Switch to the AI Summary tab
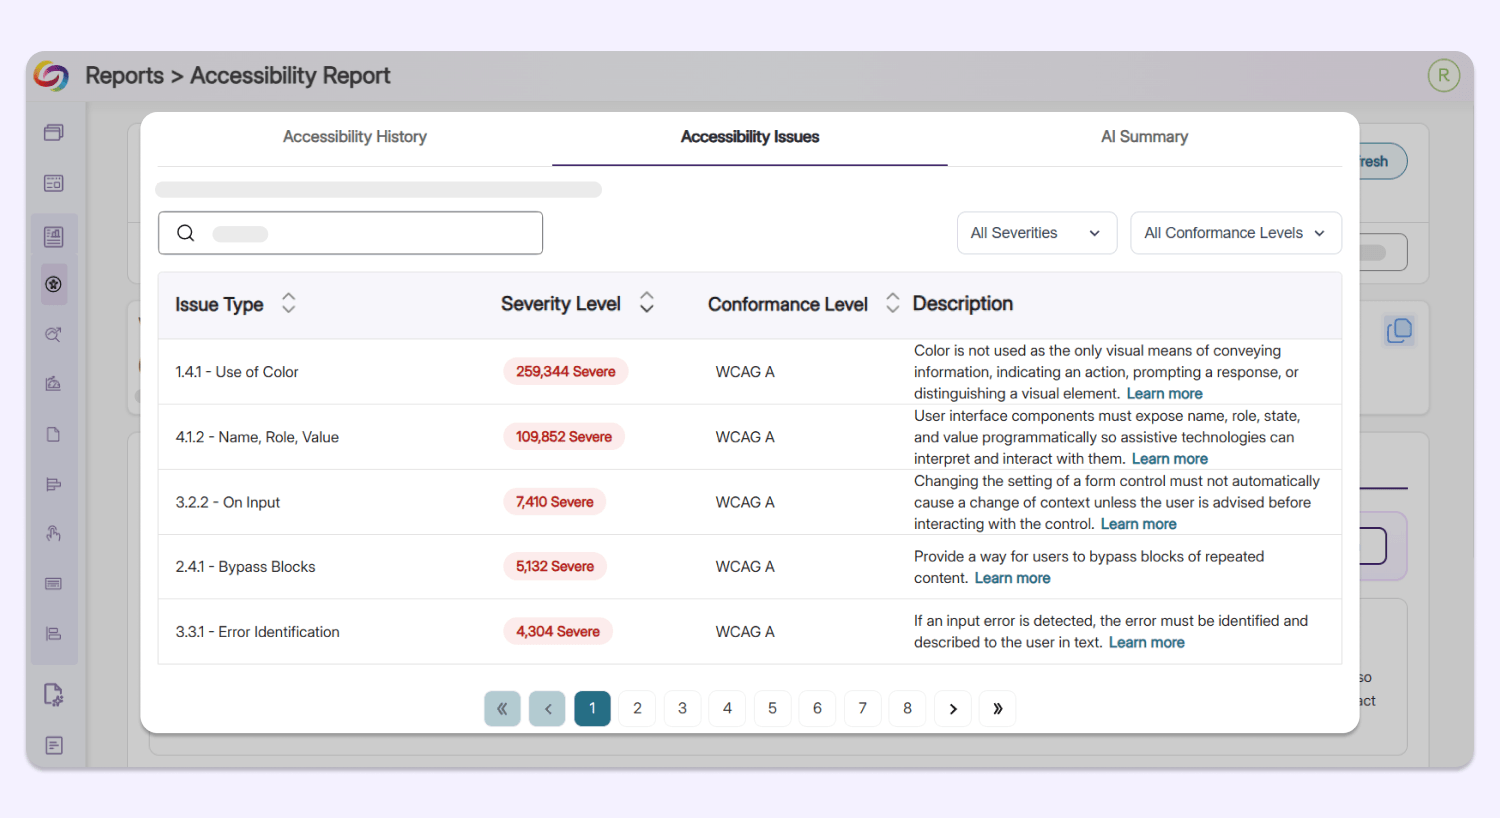The image size is (1500, 818). [1145, 137]
